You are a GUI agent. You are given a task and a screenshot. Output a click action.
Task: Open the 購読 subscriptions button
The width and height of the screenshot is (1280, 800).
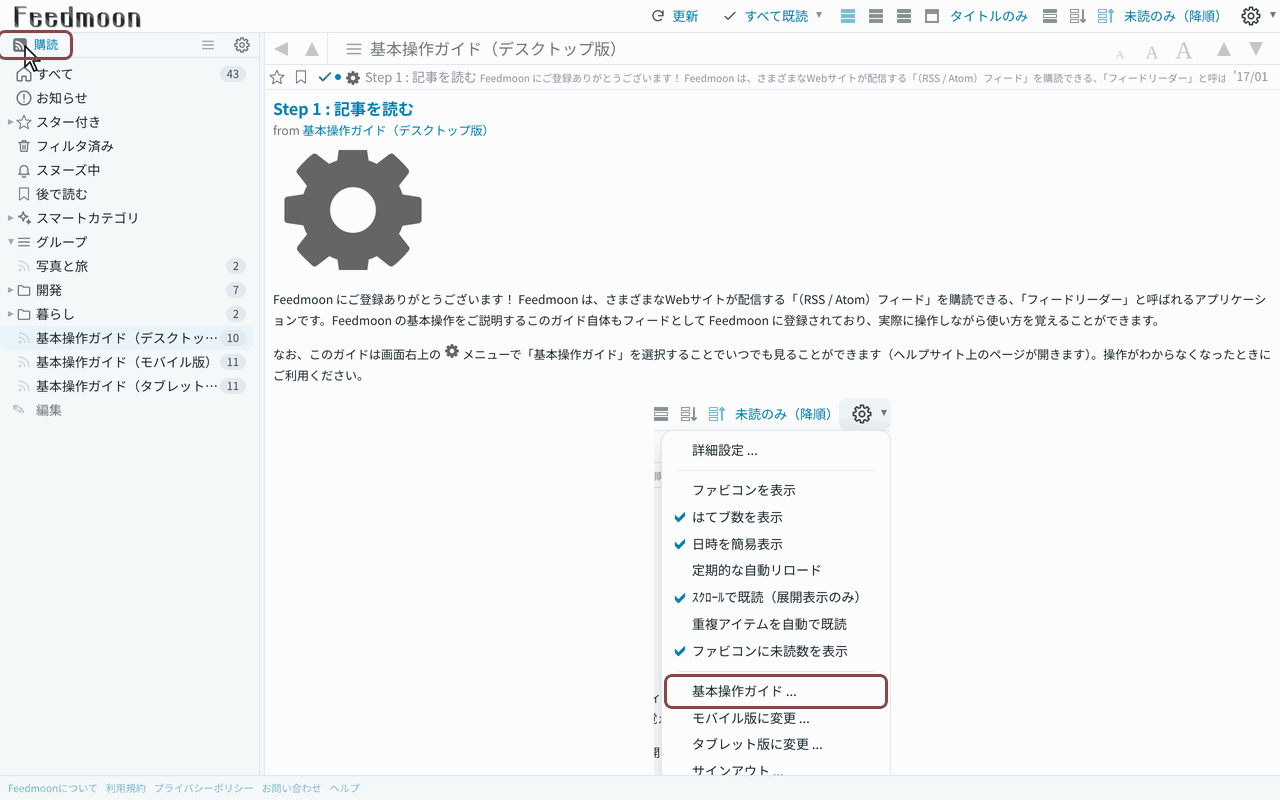36,45
